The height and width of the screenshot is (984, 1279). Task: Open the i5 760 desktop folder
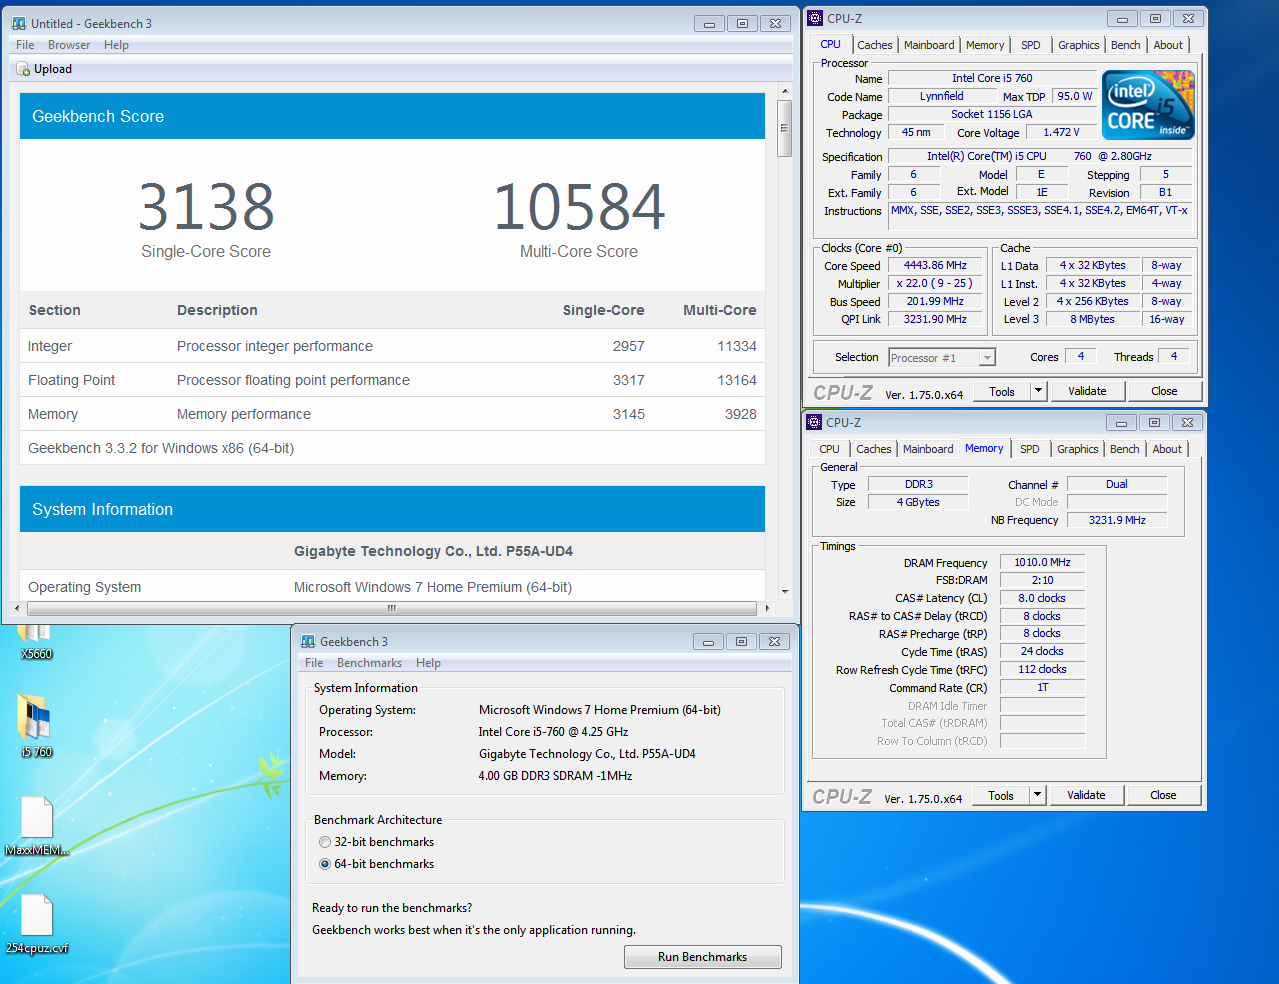click(x=37, y=724)
